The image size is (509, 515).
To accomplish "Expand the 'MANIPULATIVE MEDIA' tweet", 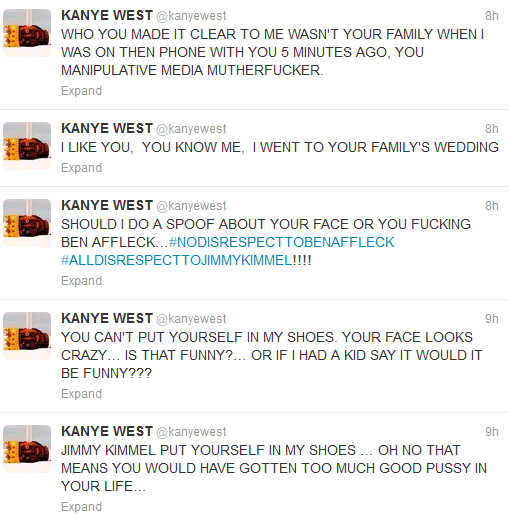I will point(81,91).
